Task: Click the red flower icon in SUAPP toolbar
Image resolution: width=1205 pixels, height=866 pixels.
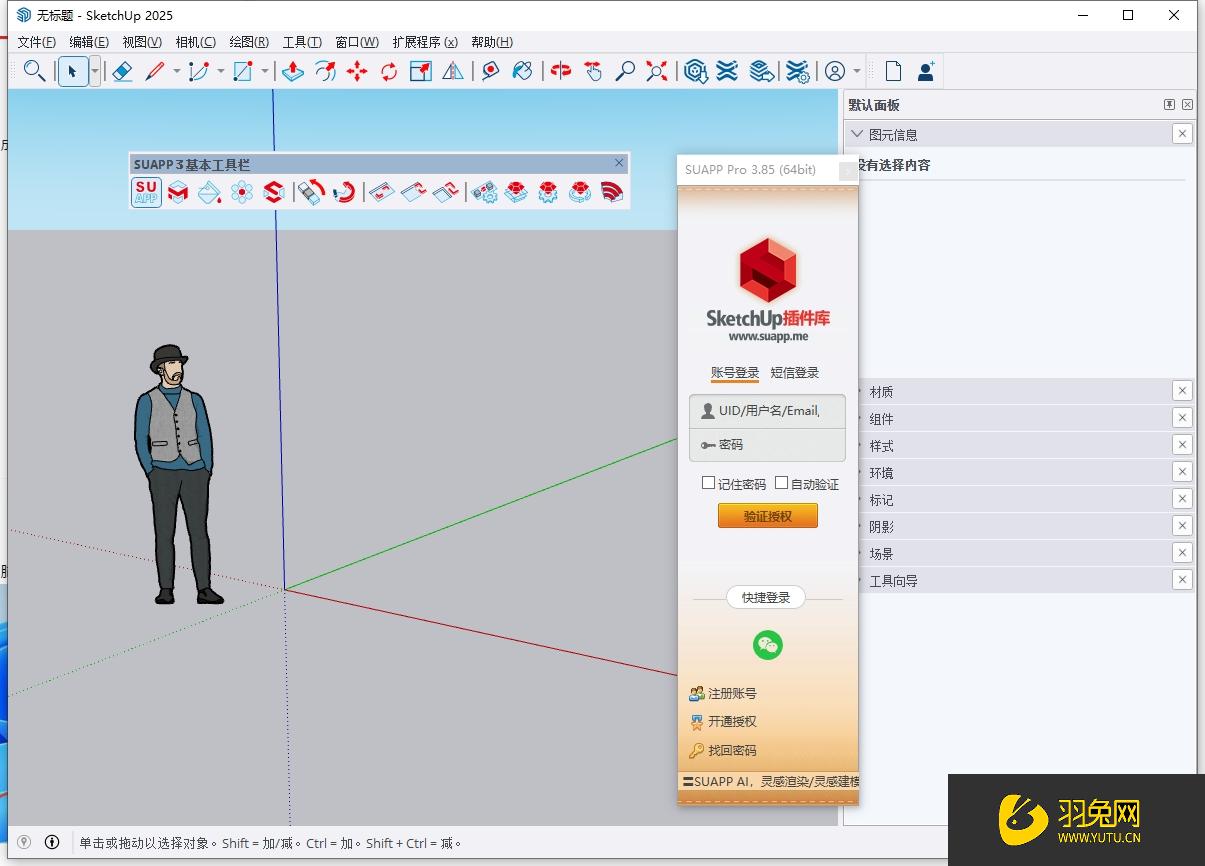Action: [x=241, y=192]
